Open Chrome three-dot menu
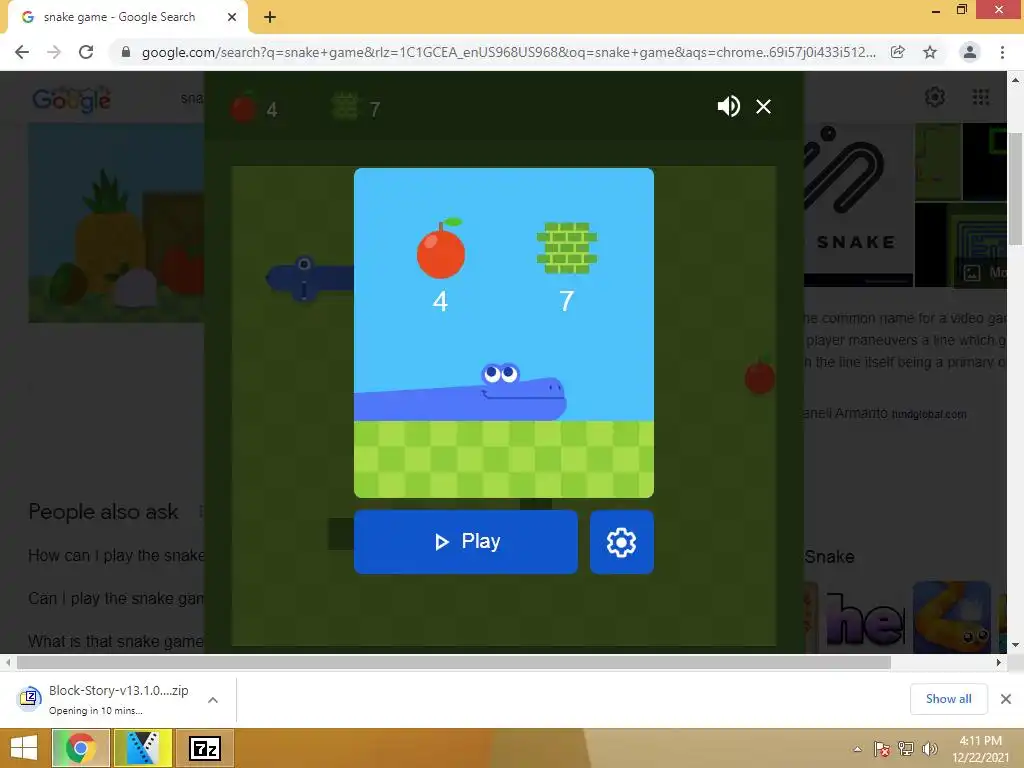This screenshot has width=1024, height=768. point(1002,52)
